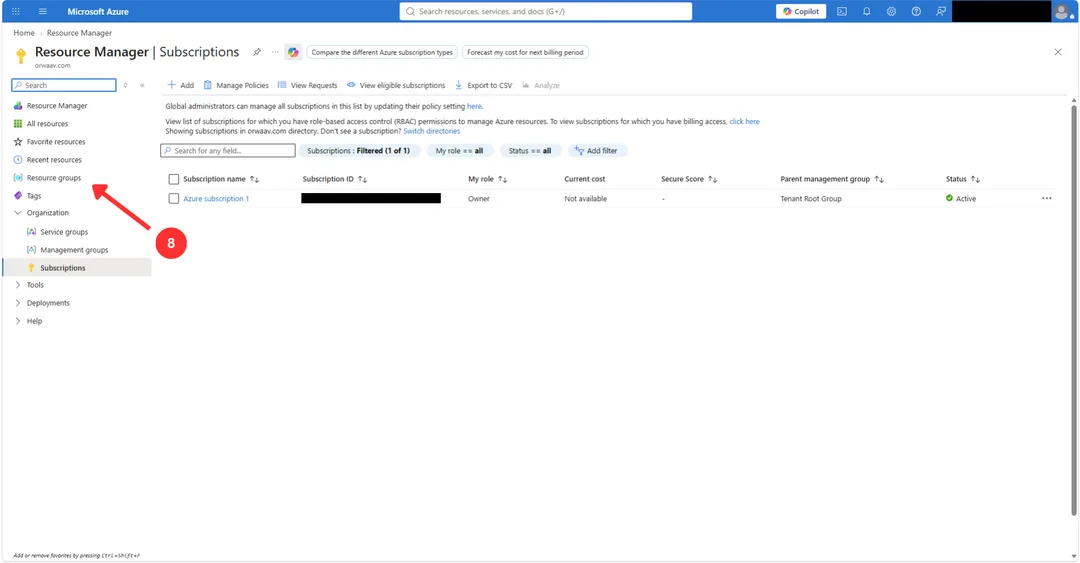Tick the select-all subscriptions checkbox
Image resolution: width=1080 pixels, height=563 pixels.
coord(174,179)
